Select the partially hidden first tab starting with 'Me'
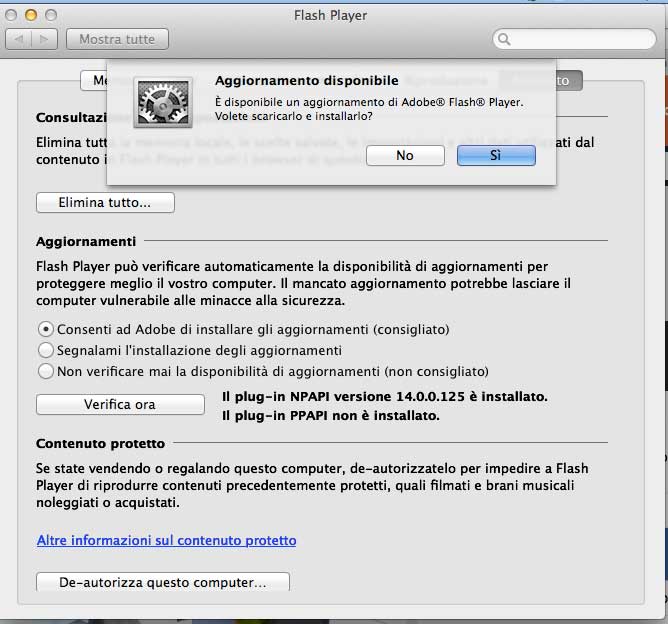The width and height of the screenshot is (668, 624). [x=94, y=80]
